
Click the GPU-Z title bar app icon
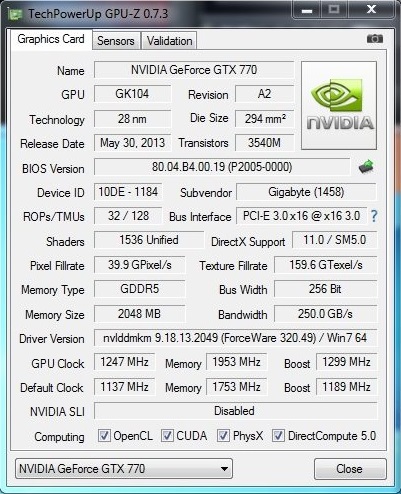pos(15,14)
